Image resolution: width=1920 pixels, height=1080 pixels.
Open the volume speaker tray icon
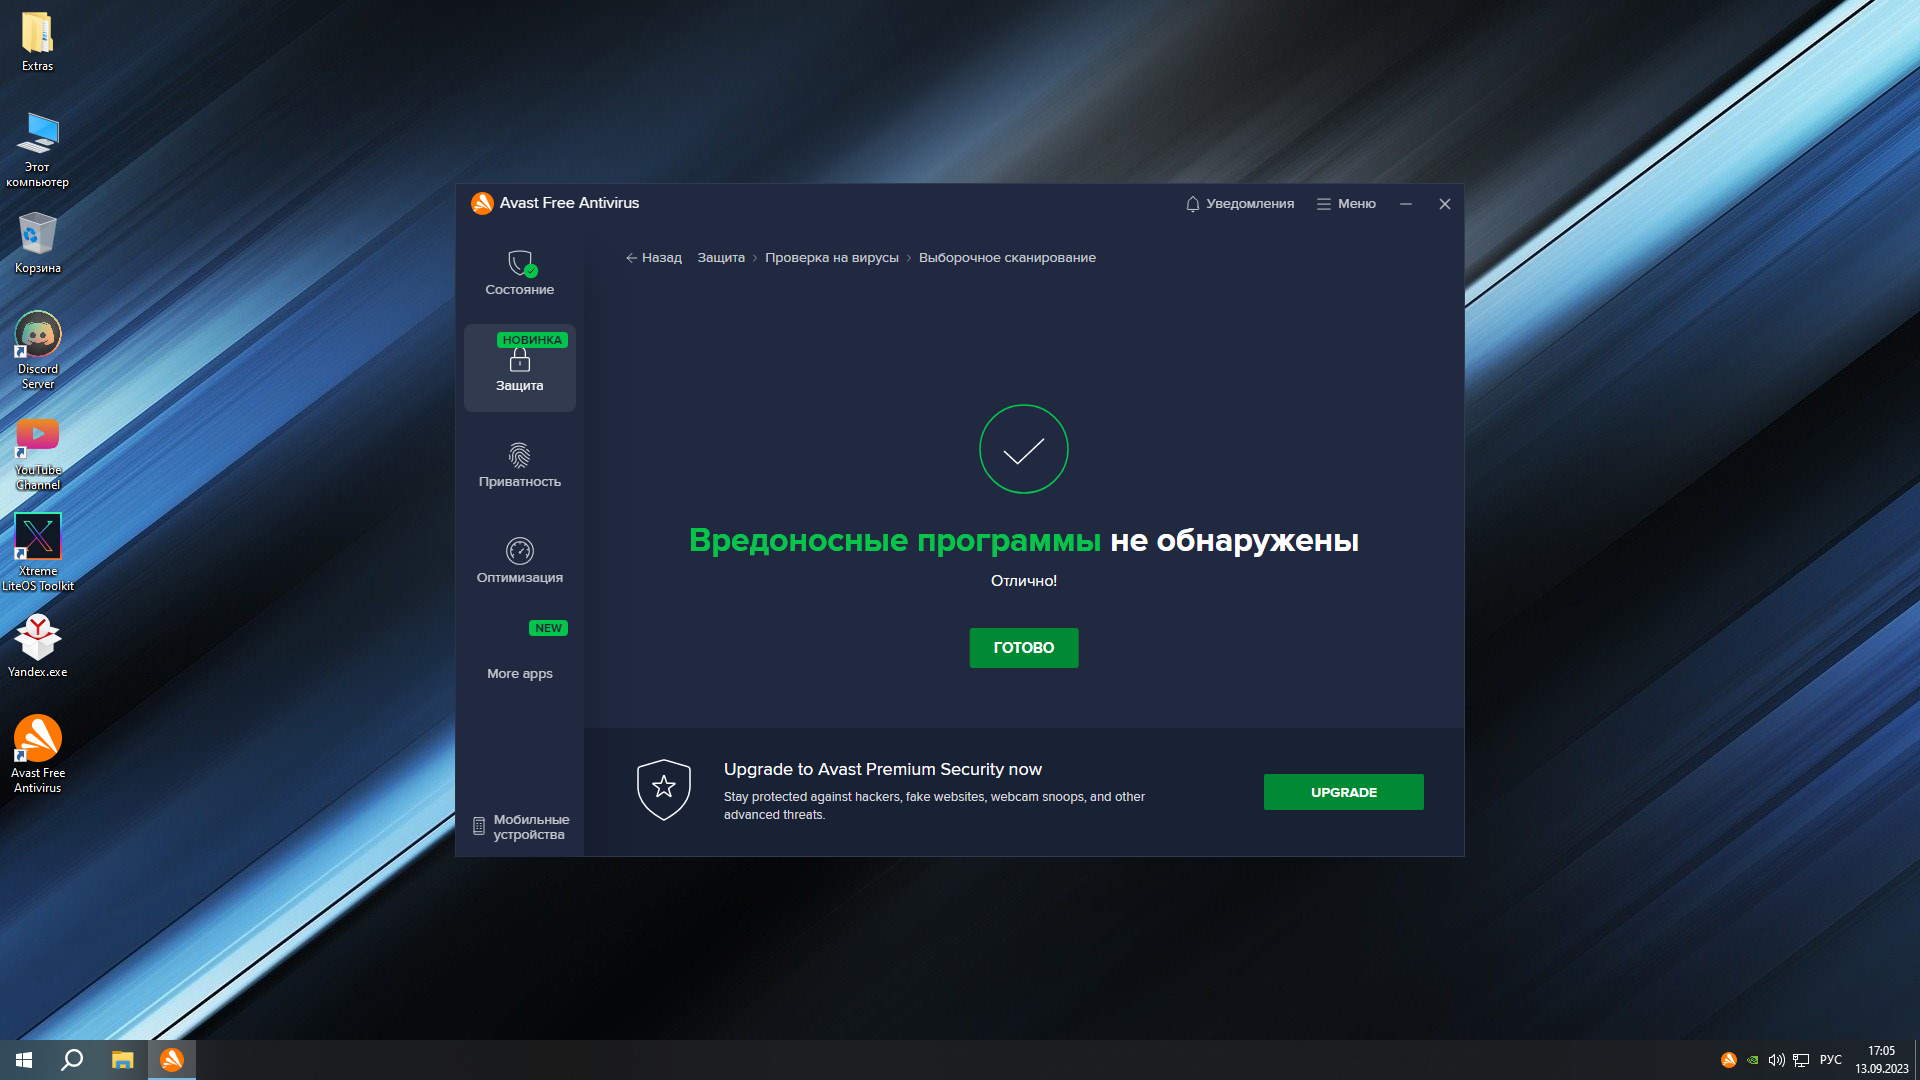pyautogui.click(x=1776, y=1060)
